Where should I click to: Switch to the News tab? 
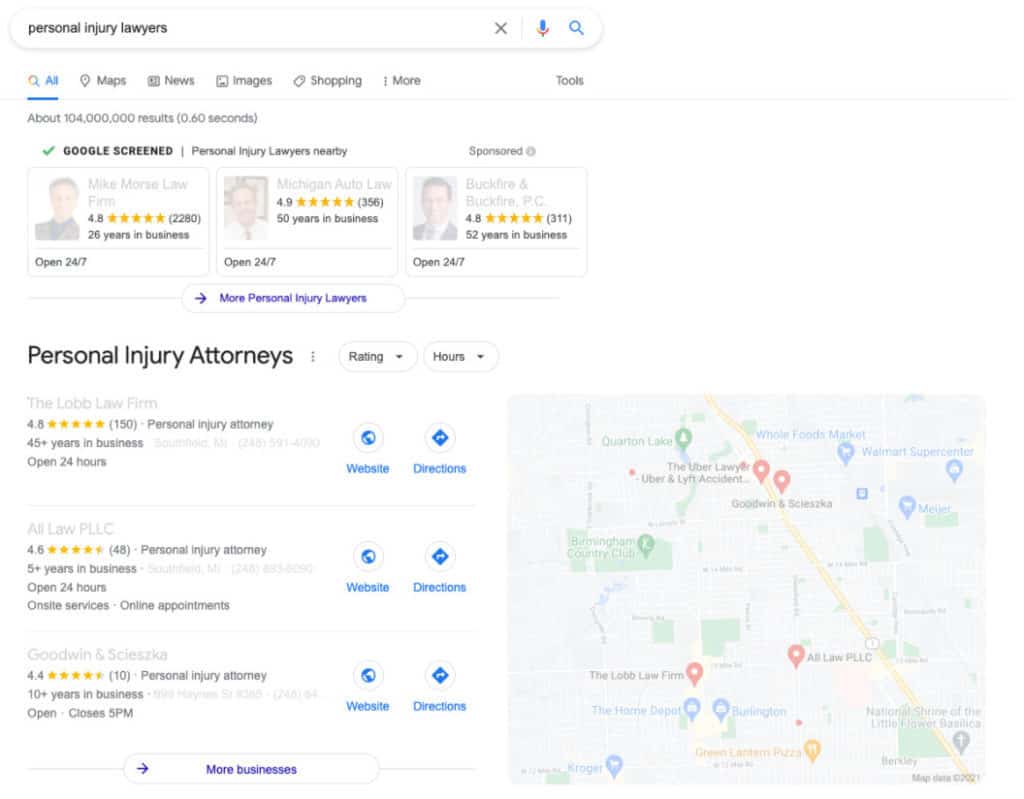pyautogui.click(x=171, y=81)
